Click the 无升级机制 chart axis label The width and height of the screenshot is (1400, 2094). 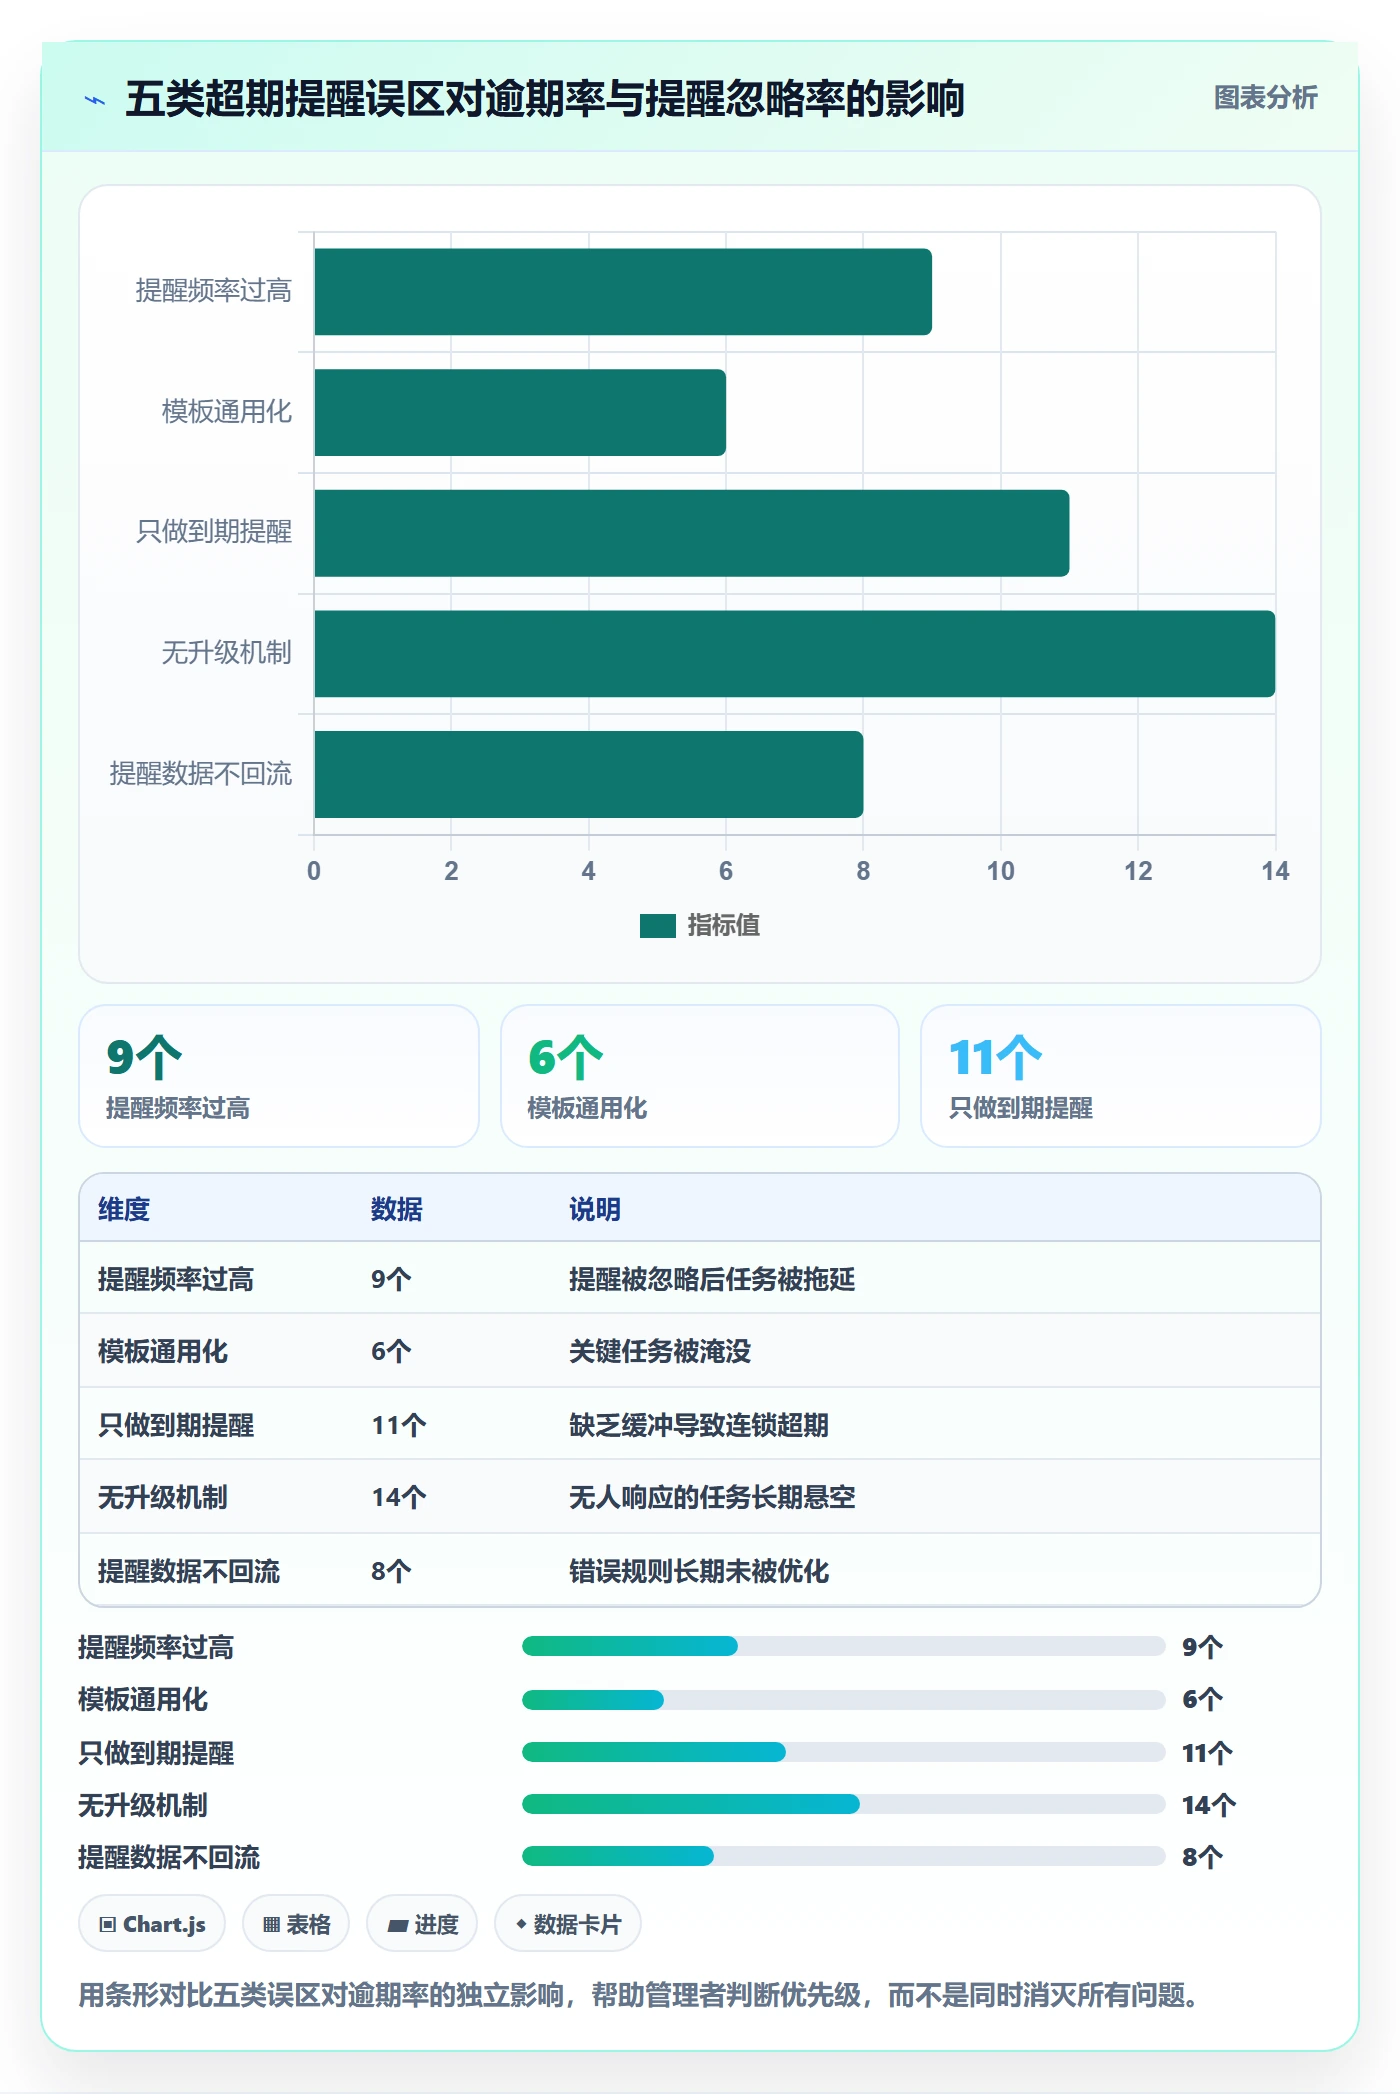[x=227, y=653]
